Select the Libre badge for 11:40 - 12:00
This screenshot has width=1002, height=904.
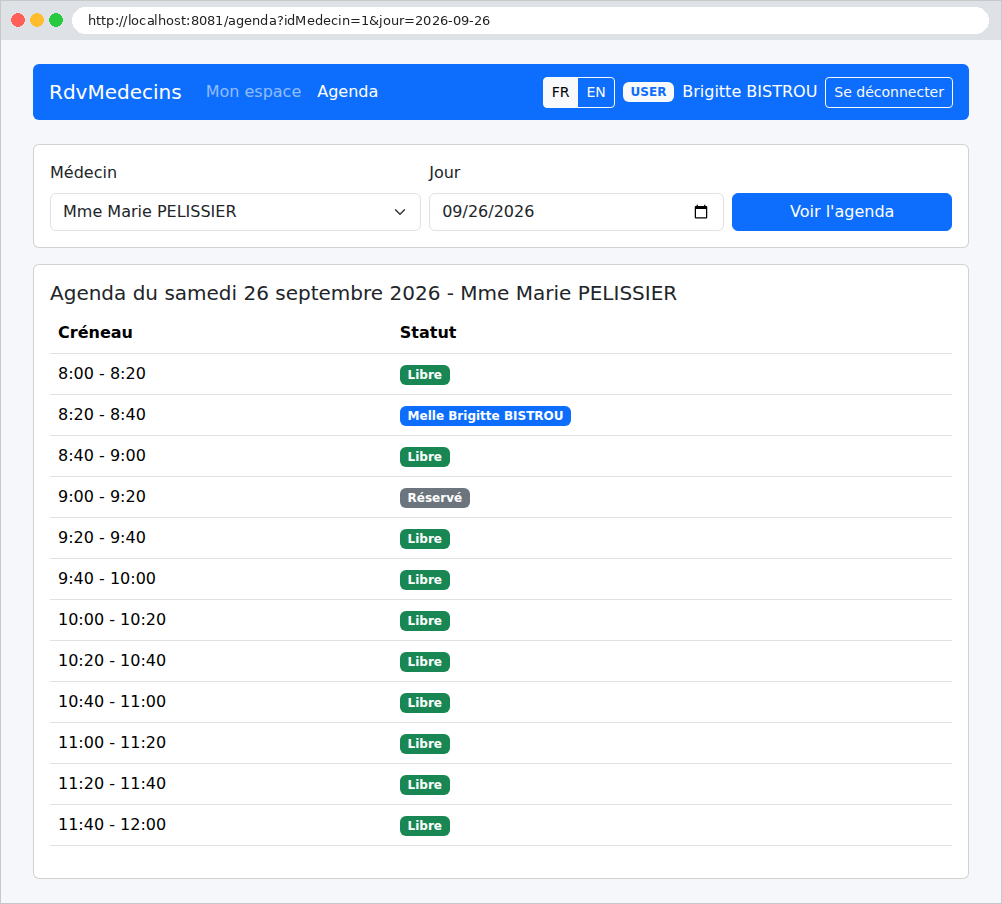coord(425,825)
